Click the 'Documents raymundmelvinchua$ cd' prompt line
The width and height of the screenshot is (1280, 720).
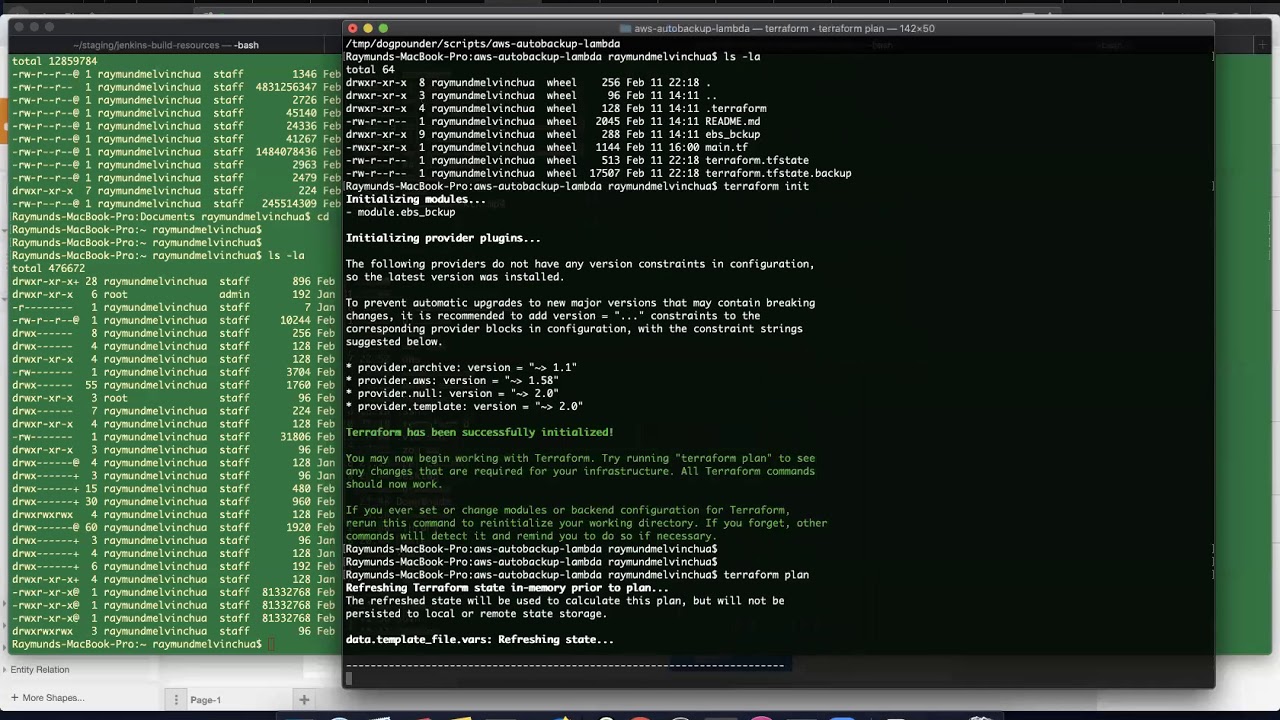(x=170, y=217)
